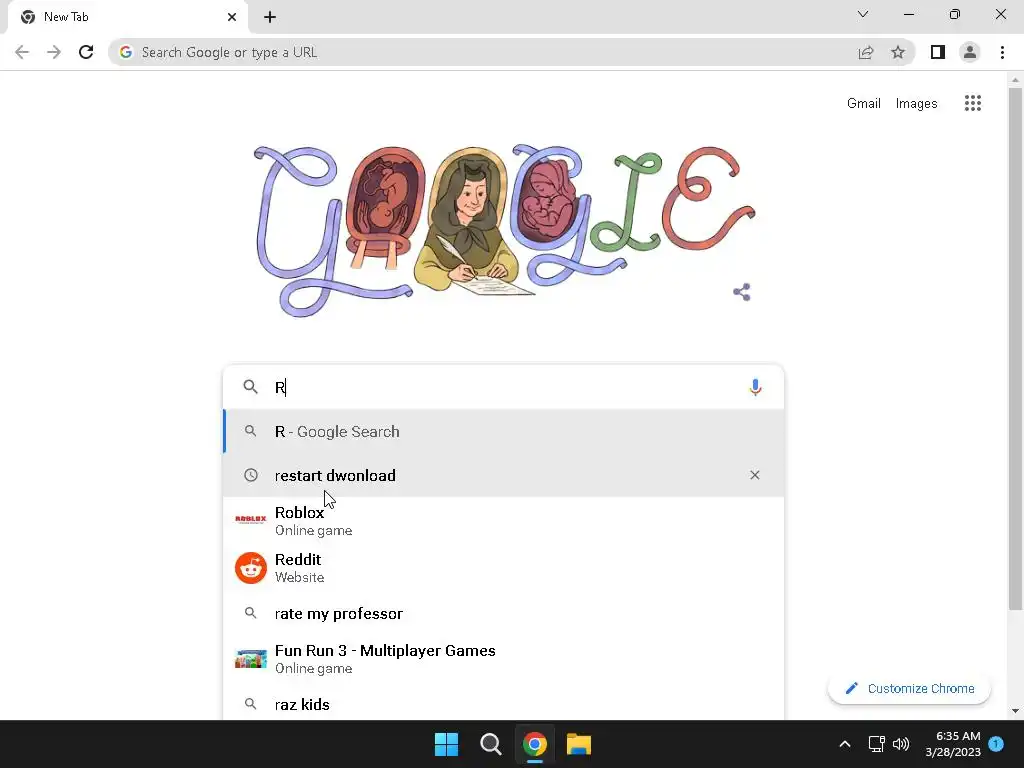Click the page vertical scrollbar
The image size is (1024, 768).
click(x=1014, y=349)
